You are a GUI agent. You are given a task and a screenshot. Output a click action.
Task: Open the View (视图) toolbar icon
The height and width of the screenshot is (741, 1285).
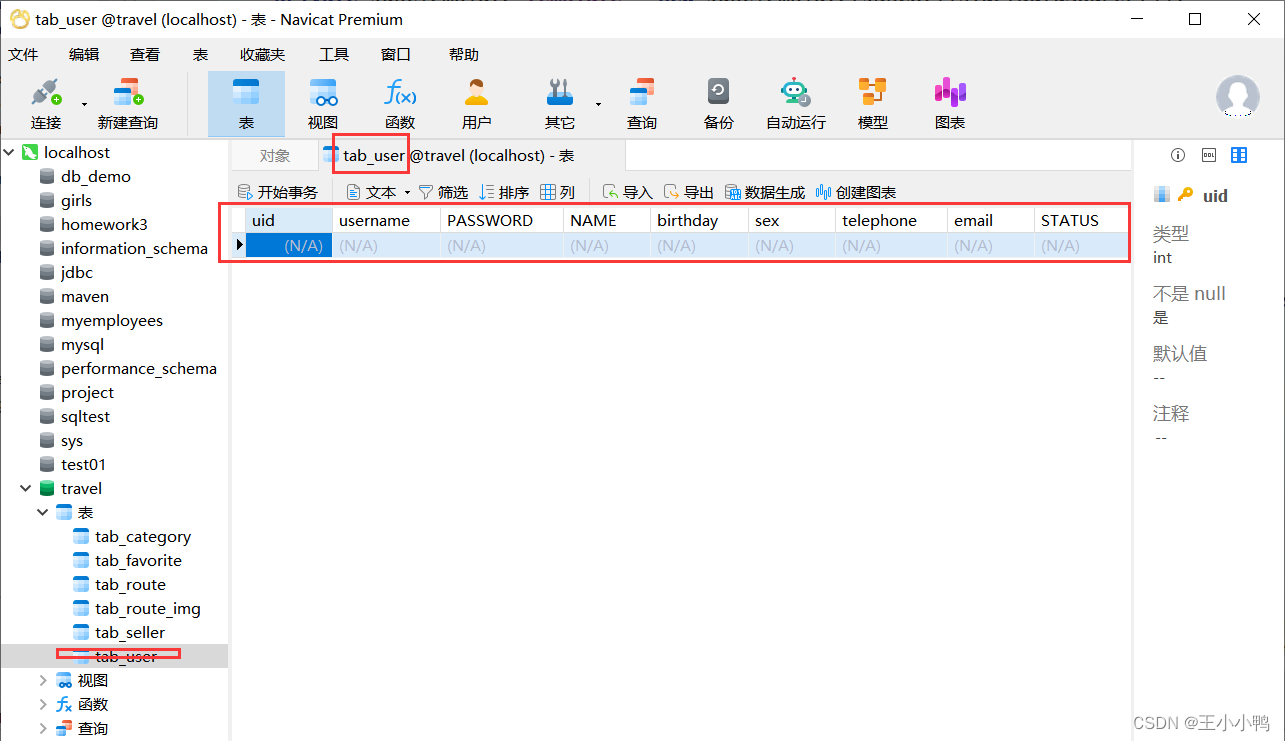[x=323, y=103]
